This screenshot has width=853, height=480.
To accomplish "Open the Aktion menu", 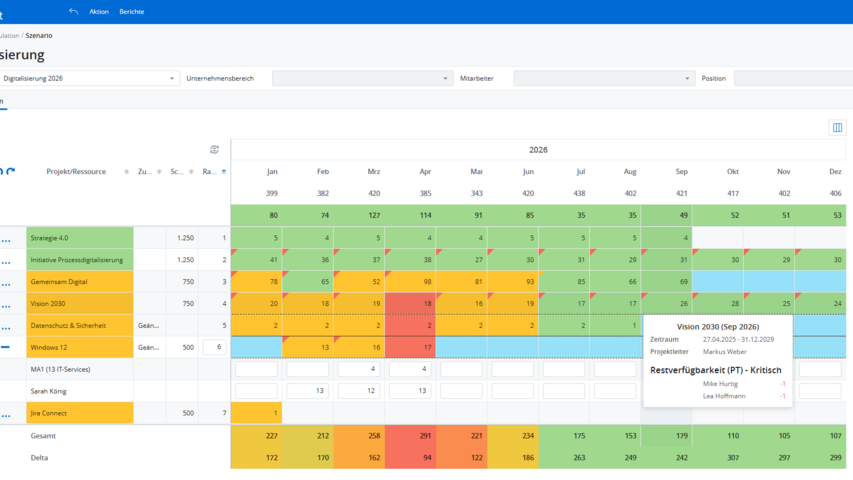I will click(x=99, y=12).
